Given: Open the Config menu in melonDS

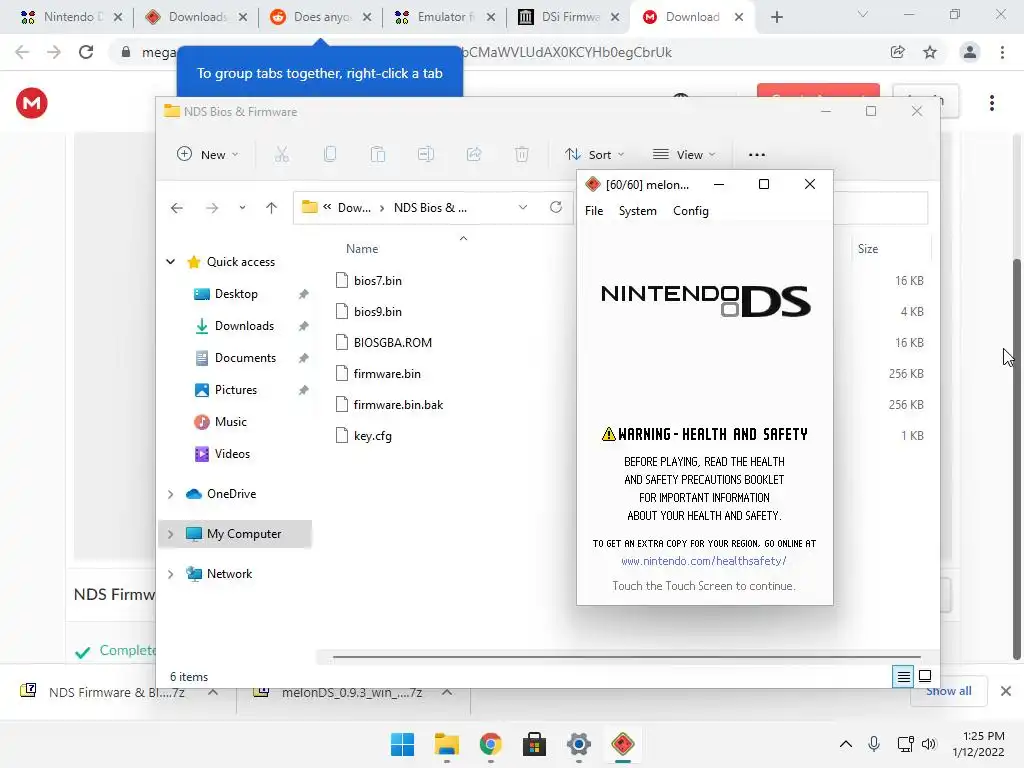Looking at the screenshot, I should coord(690,211).
